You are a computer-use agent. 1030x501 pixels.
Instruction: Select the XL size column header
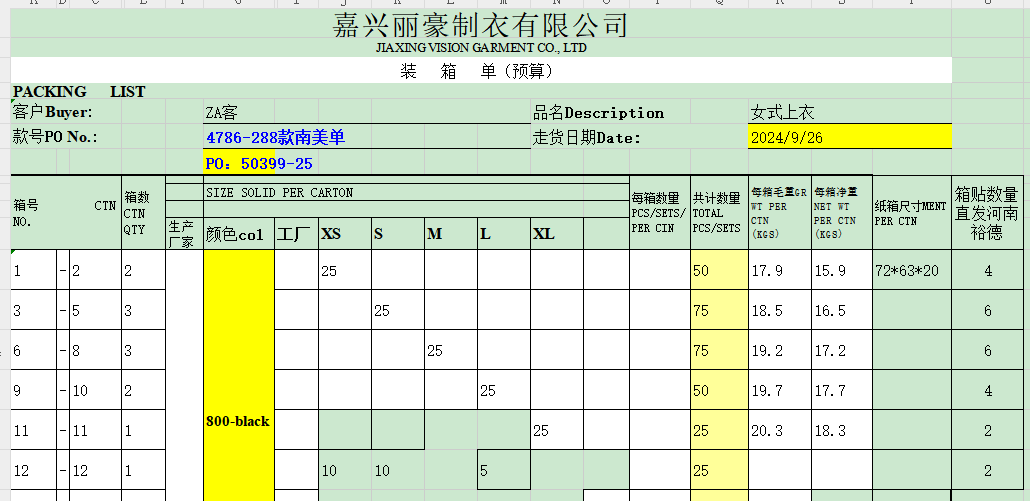544,235
